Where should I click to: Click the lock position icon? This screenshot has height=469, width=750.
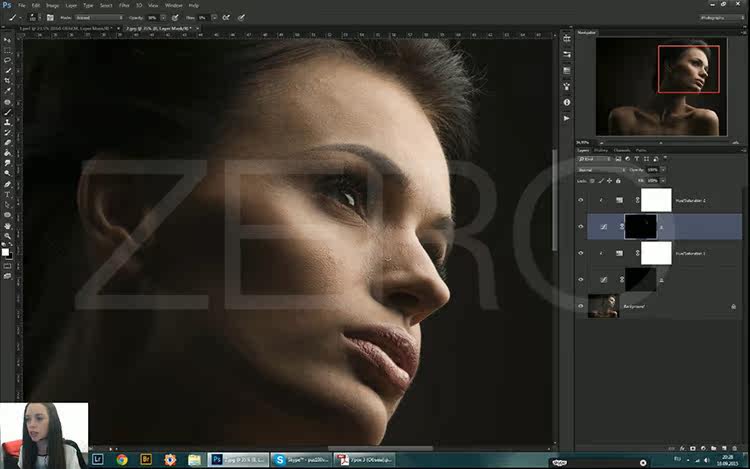tap(609, 181)
